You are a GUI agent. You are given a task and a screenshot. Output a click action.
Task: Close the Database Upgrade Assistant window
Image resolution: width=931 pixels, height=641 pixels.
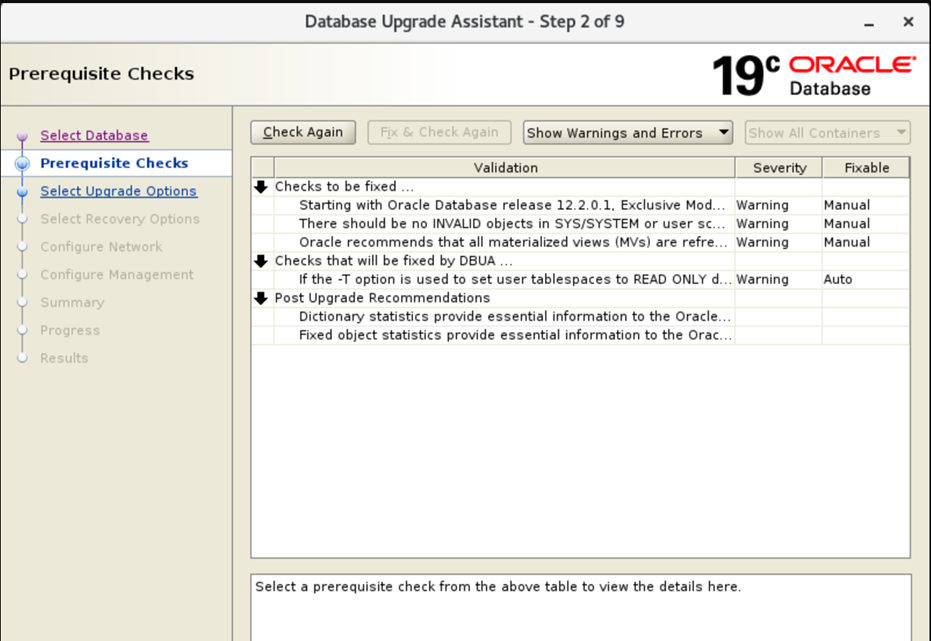point(908,22)
